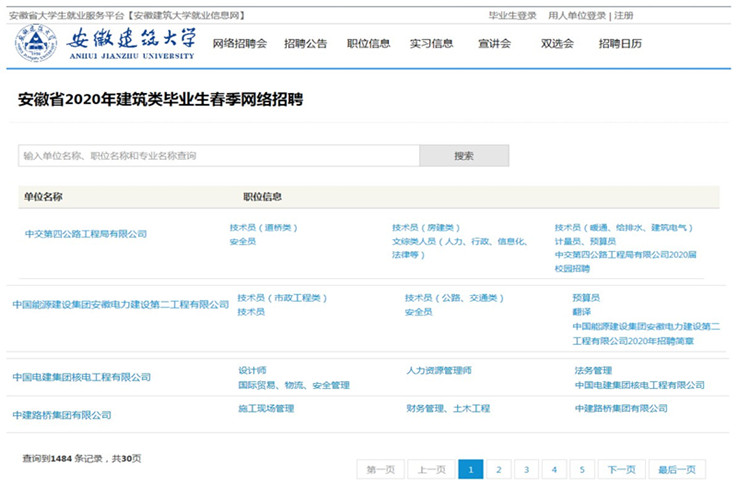Open company 中交第四公路工程局有限公司
Image resolution: width=737 pixels, height=486 pixels.
[85, 234]
